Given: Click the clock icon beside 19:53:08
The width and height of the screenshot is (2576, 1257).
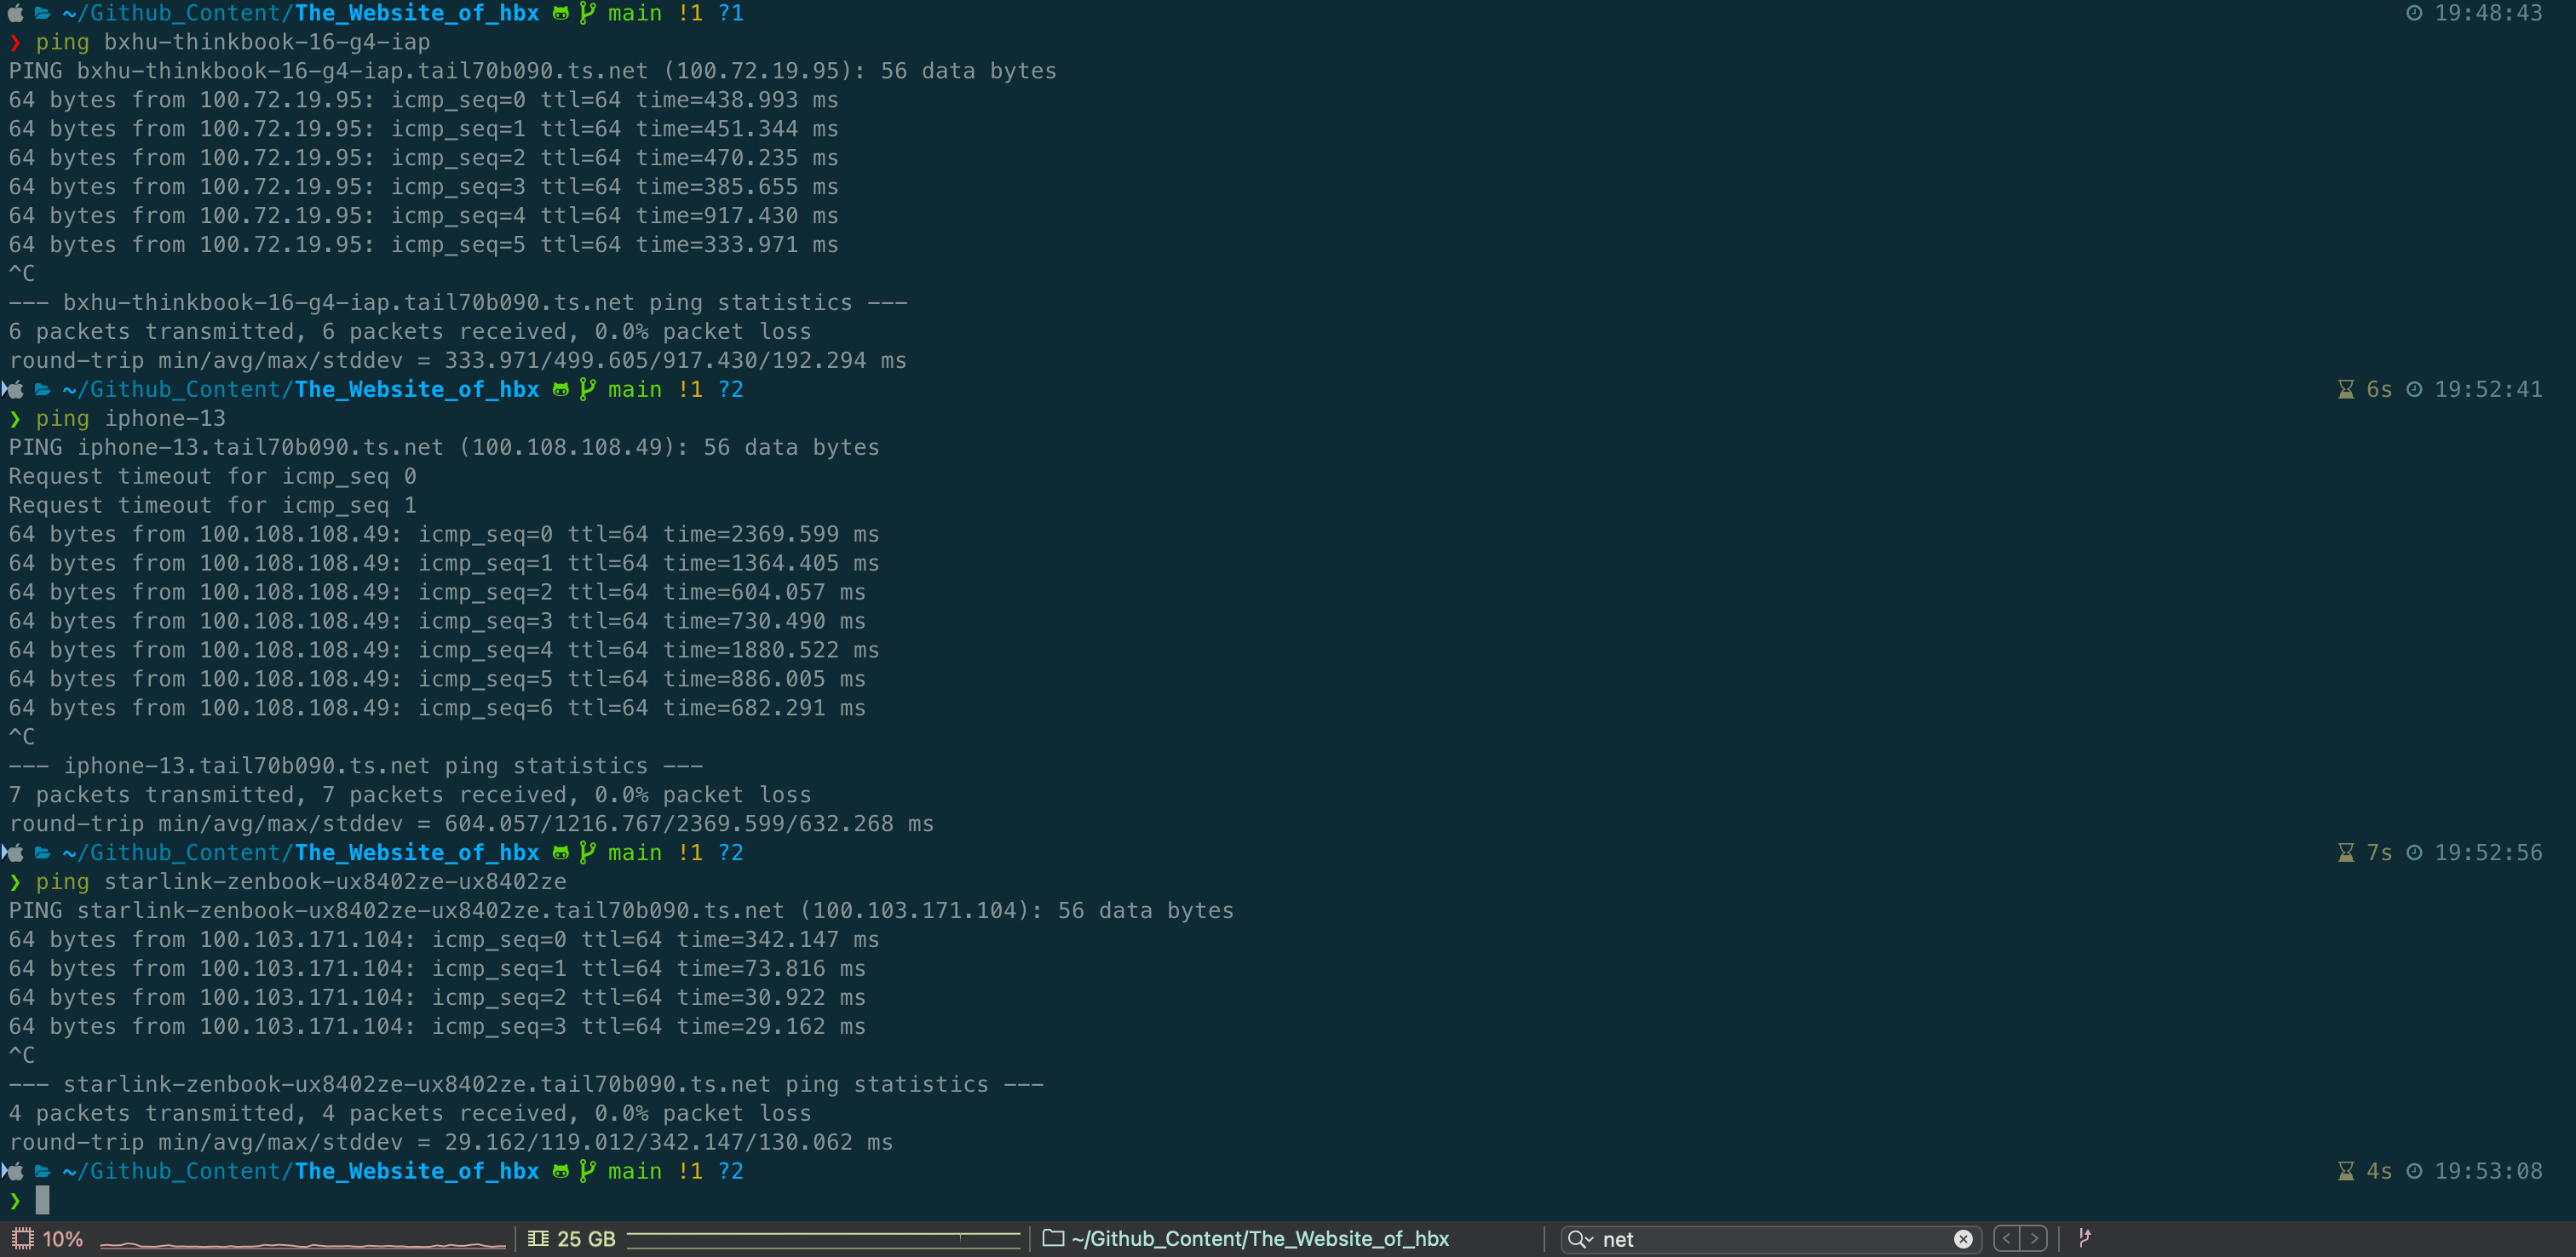Looking at the screenshot, I should pos(2414,1171).
